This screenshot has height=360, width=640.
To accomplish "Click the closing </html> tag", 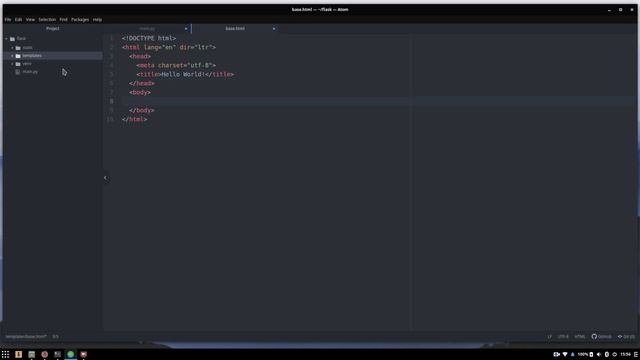I will (x=134, y=119).
